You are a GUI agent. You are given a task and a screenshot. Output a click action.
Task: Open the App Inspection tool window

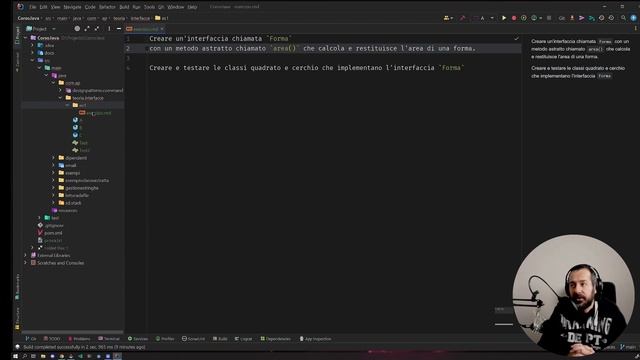(316, 339)
